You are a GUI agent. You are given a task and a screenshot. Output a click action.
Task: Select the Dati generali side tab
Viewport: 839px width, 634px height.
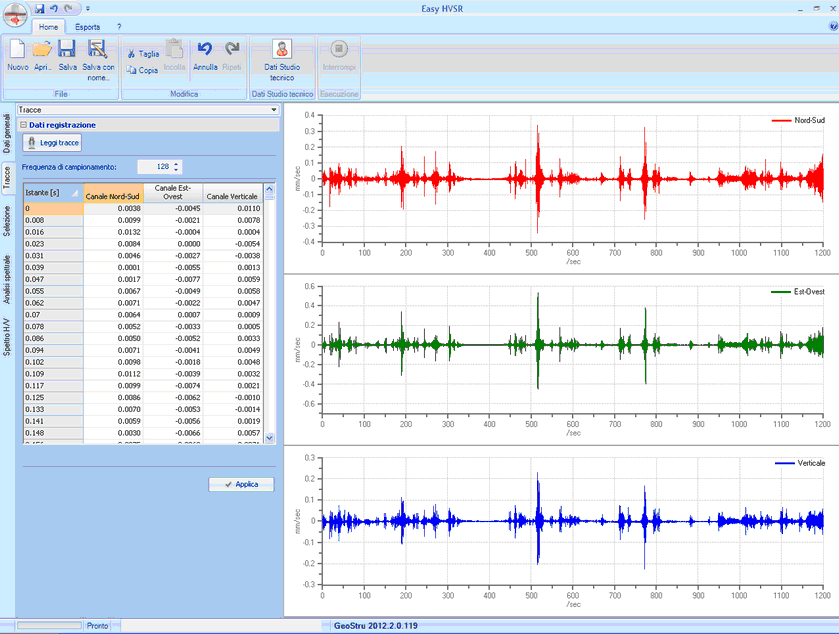(x=7, y=133)
